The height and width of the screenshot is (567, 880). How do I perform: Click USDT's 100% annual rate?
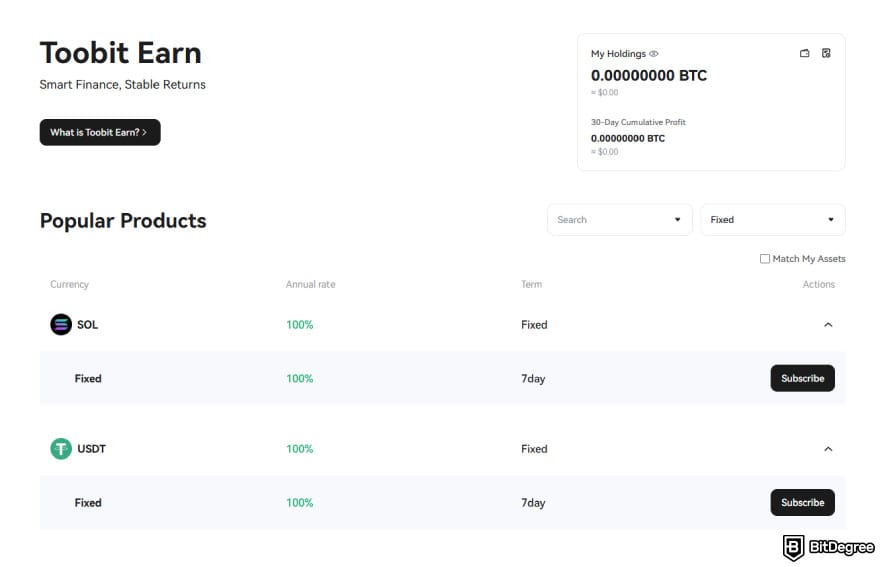300,449
